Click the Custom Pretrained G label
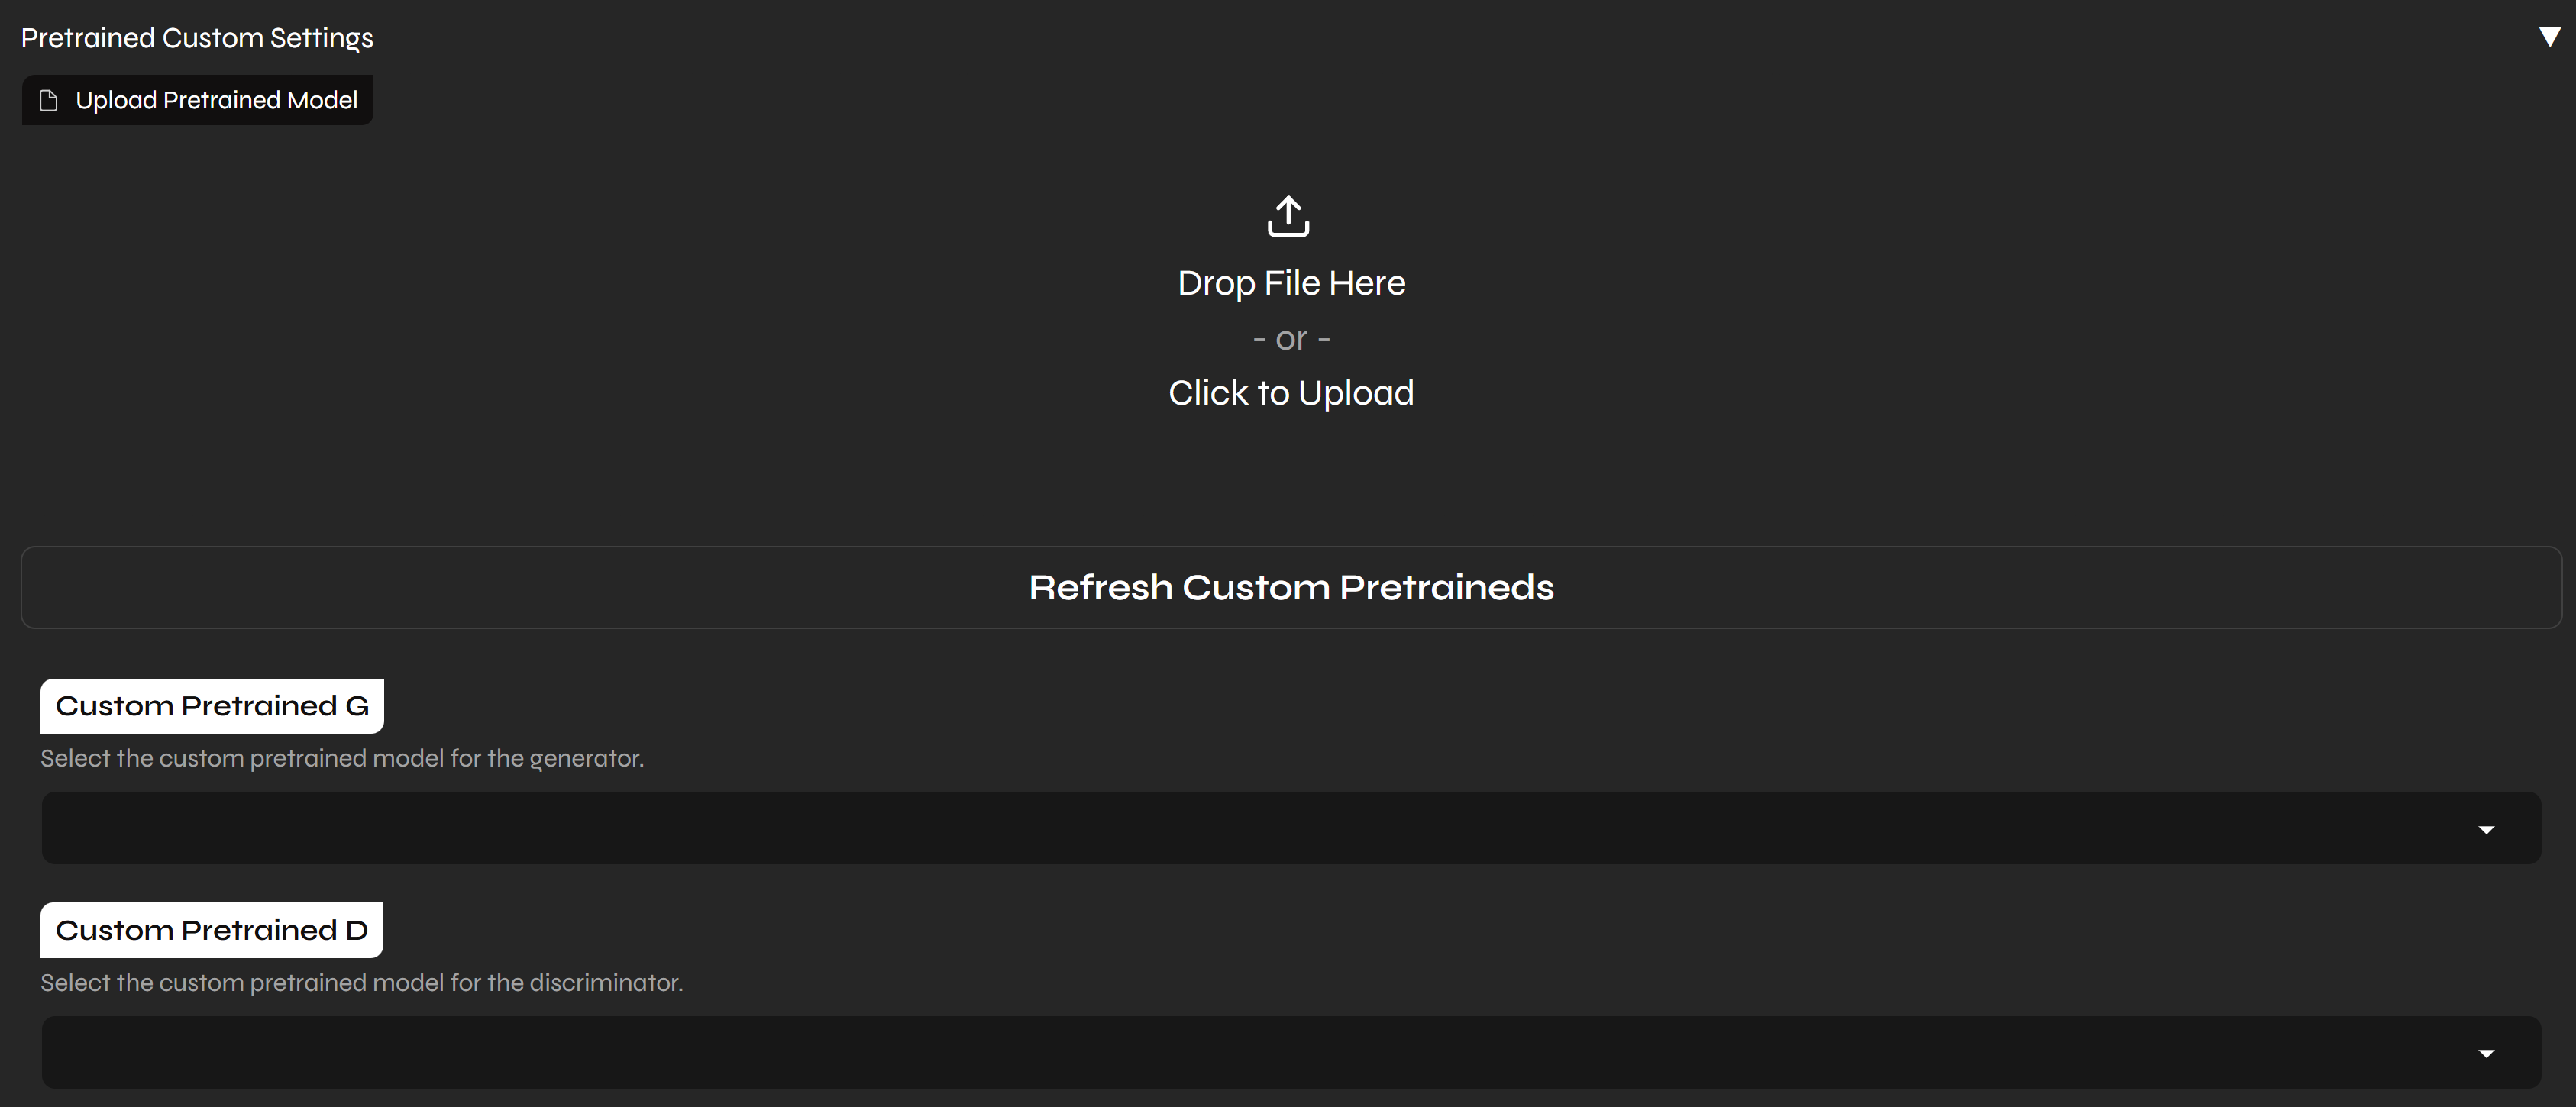The image size is (2576, 1107). [212, 706]
